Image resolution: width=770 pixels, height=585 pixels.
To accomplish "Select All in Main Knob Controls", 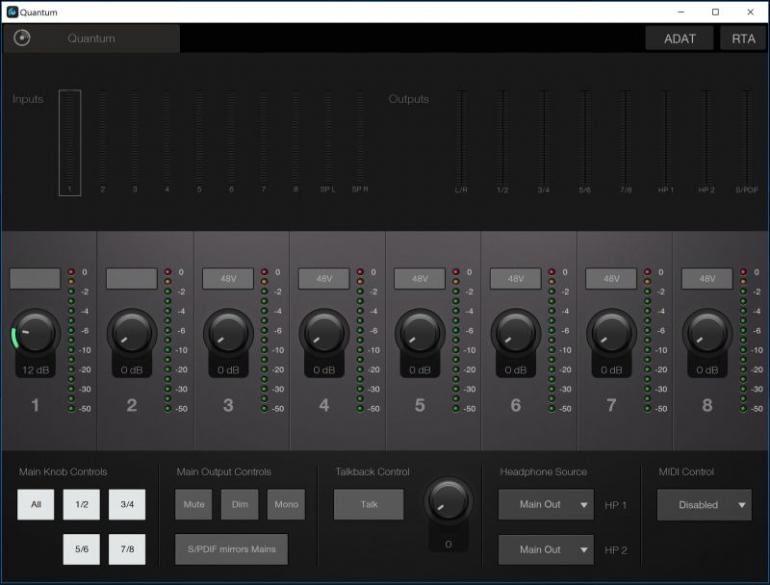I will pyautogui.click(x=35, y=504).
